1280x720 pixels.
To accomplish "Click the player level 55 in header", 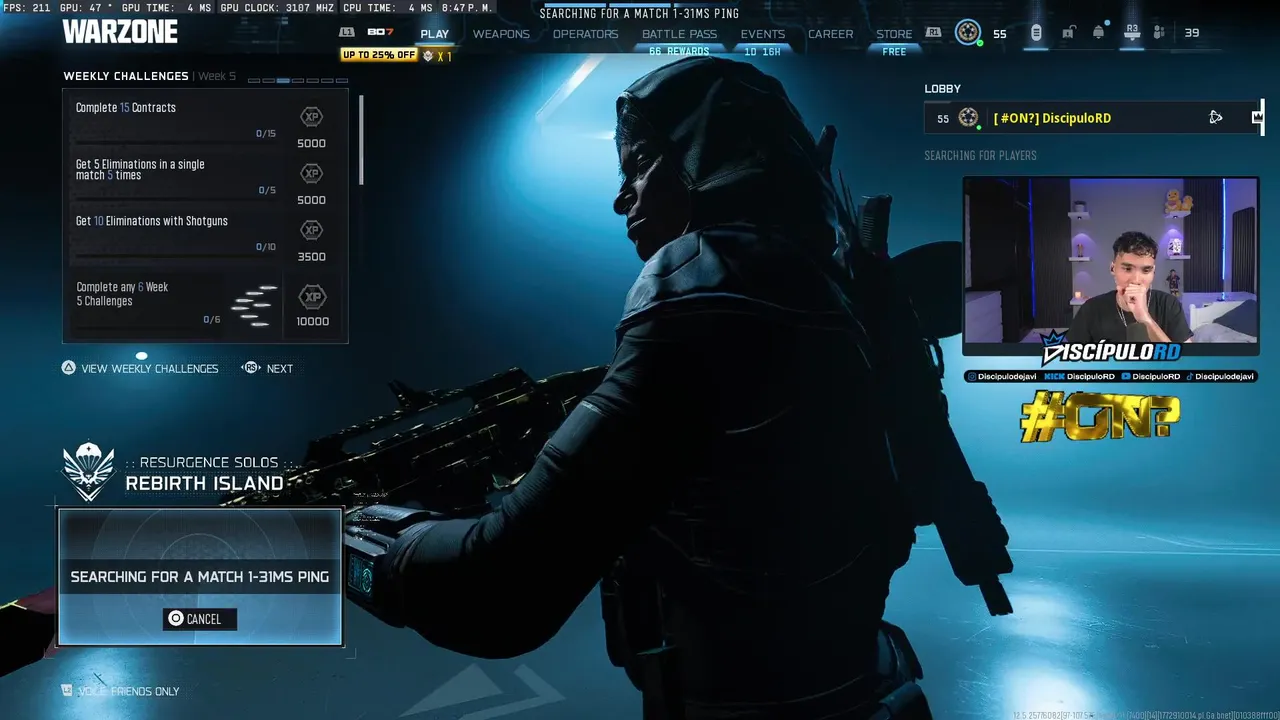I will pos(1000,34).
